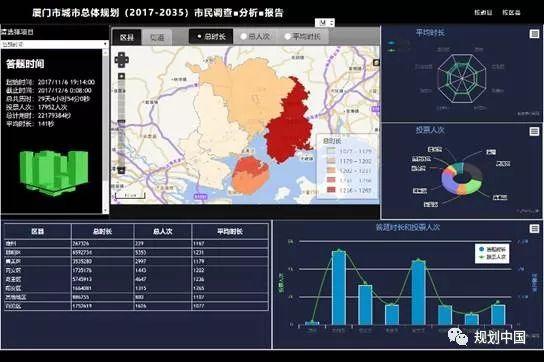Click the 平均时长 radar chart title
Image resolution: width=544 pixels, height=362 pixels.
(430, 33)
